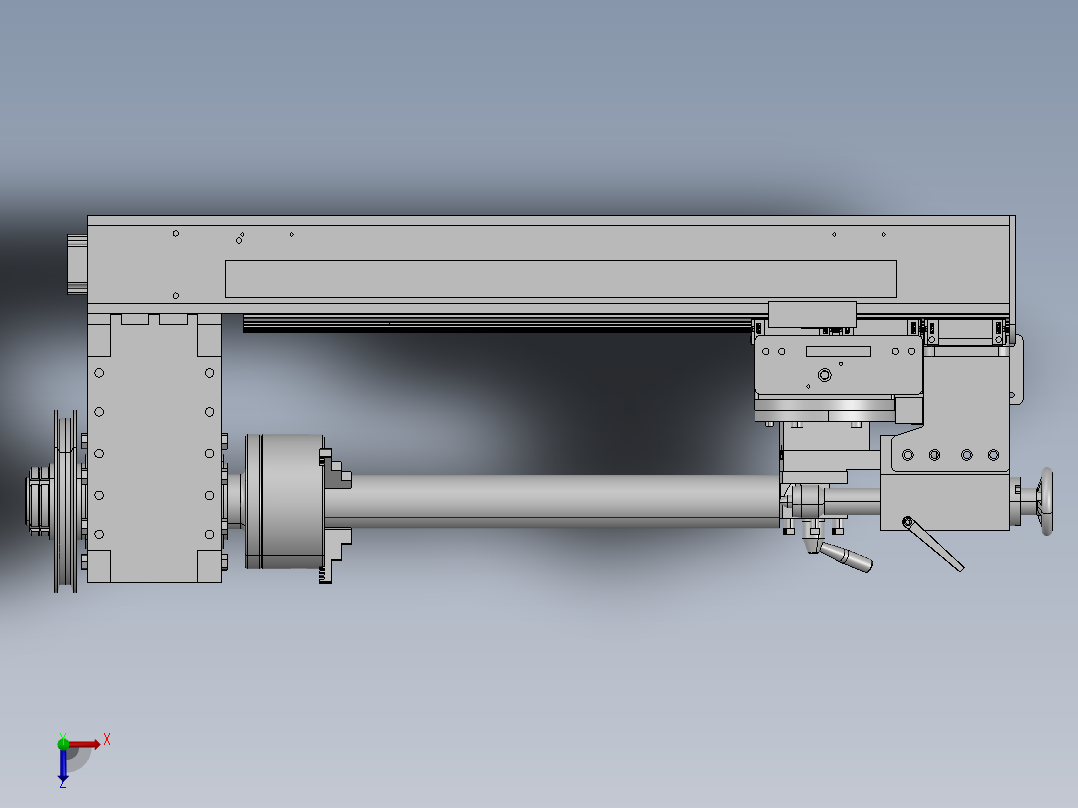Viewport: 1078px width, 808px height.
Task: Click the red X axis arrow of the triad
Action: [x=84, y=745]
